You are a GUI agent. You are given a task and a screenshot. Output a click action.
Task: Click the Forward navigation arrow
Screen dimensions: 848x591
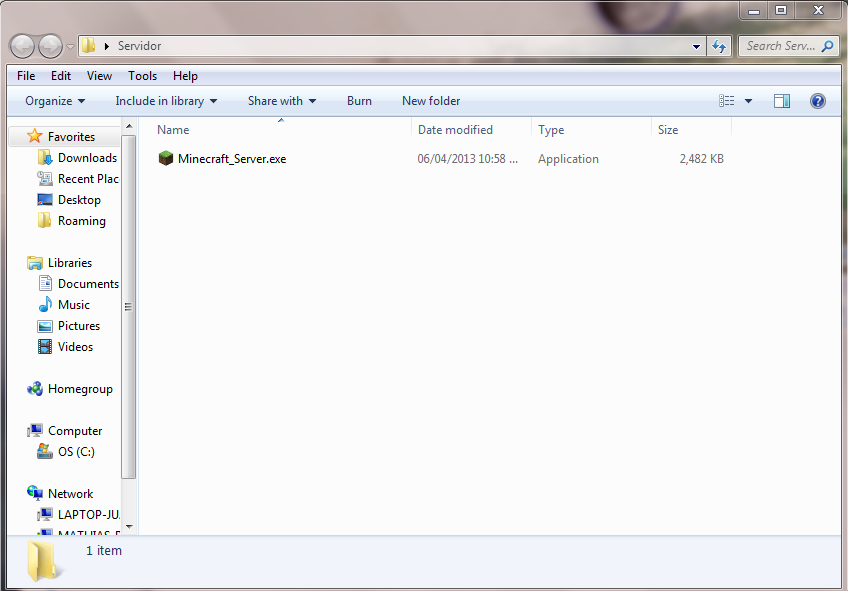[50, 47]
